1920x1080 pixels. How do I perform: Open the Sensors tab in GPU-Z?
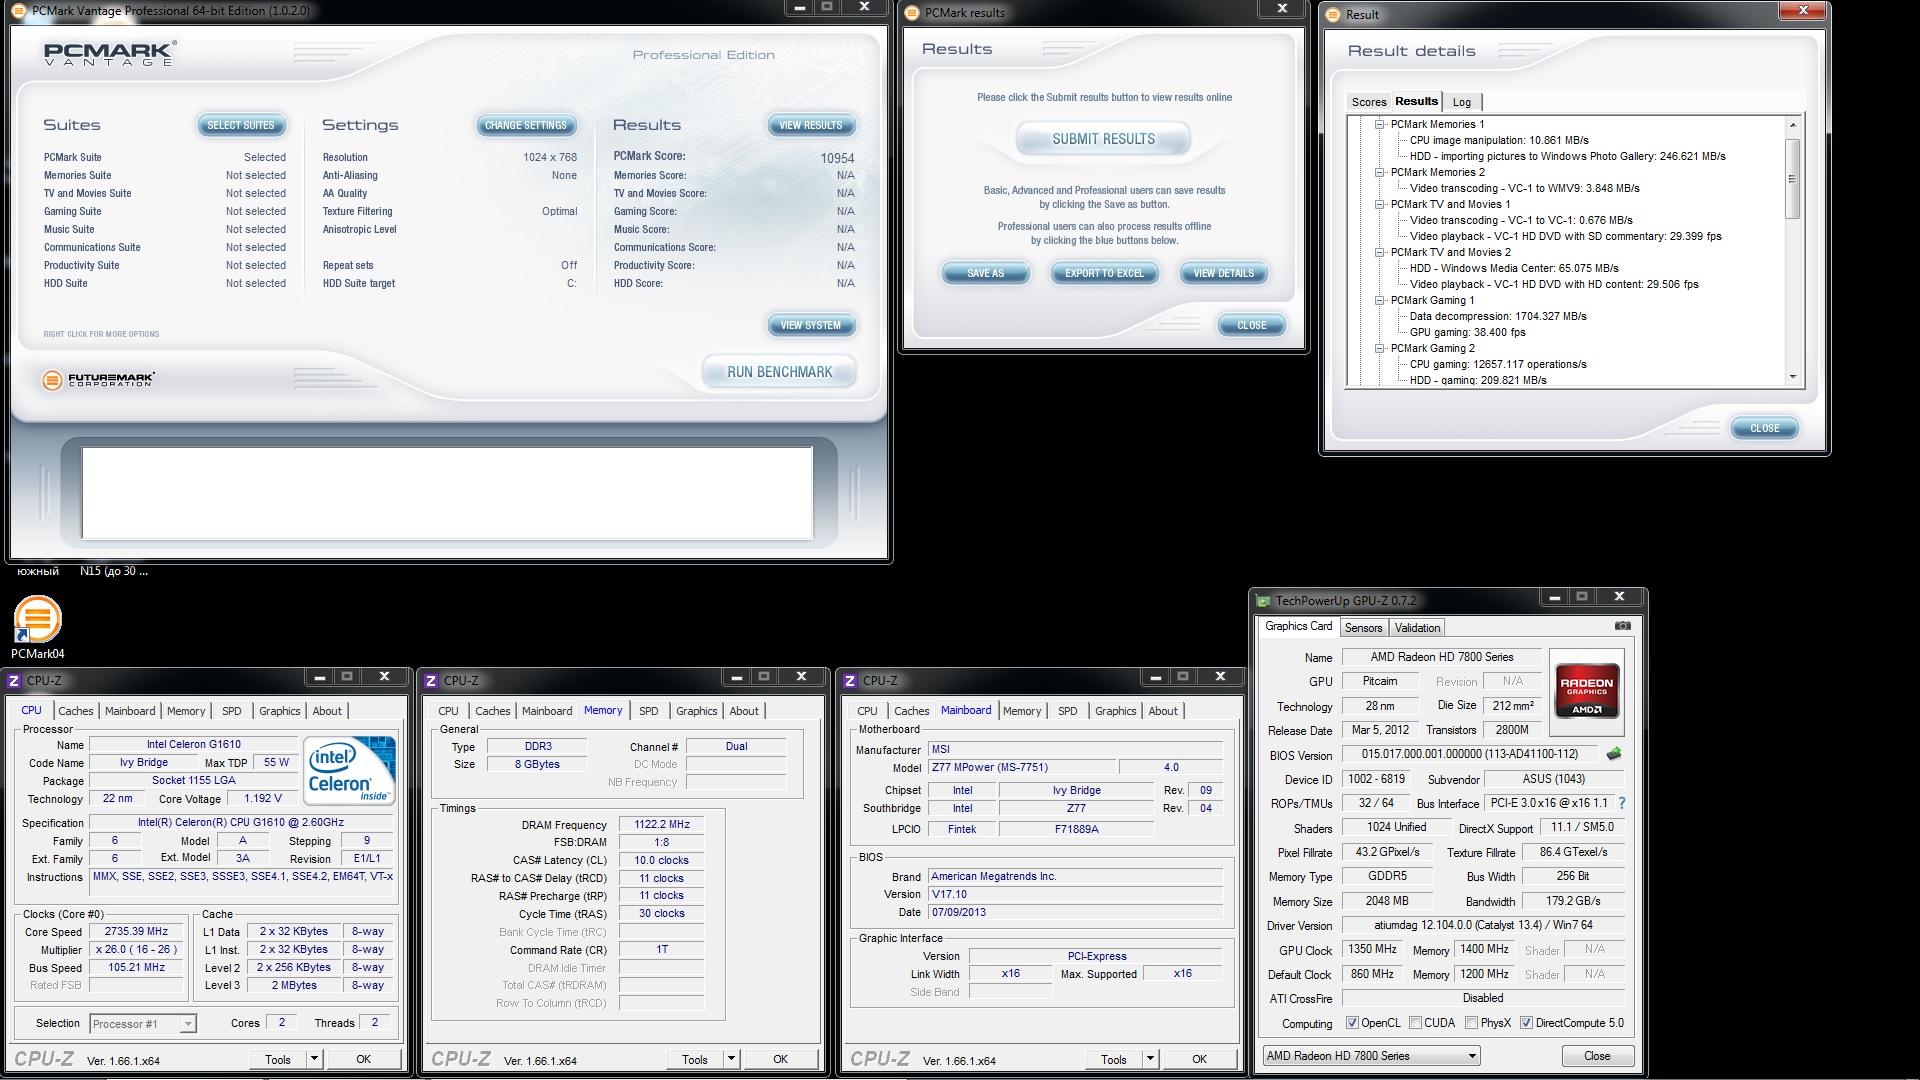[x=1363, y=628]
